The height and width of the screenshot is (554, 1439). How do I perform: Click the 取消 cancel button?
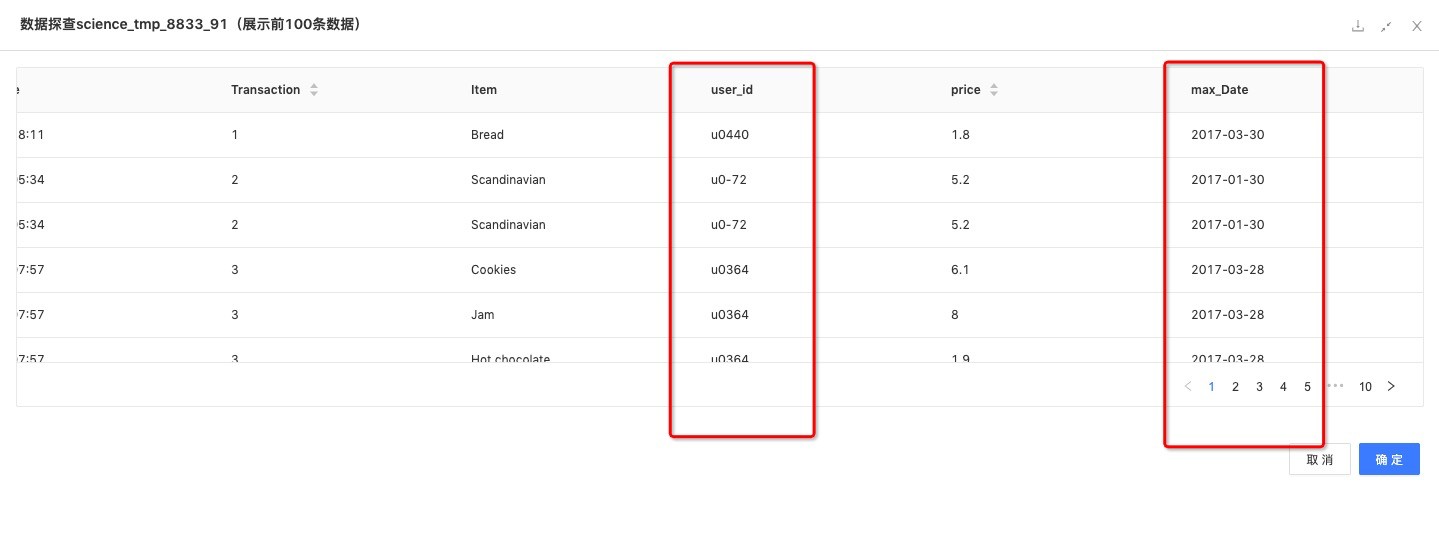1320,459
